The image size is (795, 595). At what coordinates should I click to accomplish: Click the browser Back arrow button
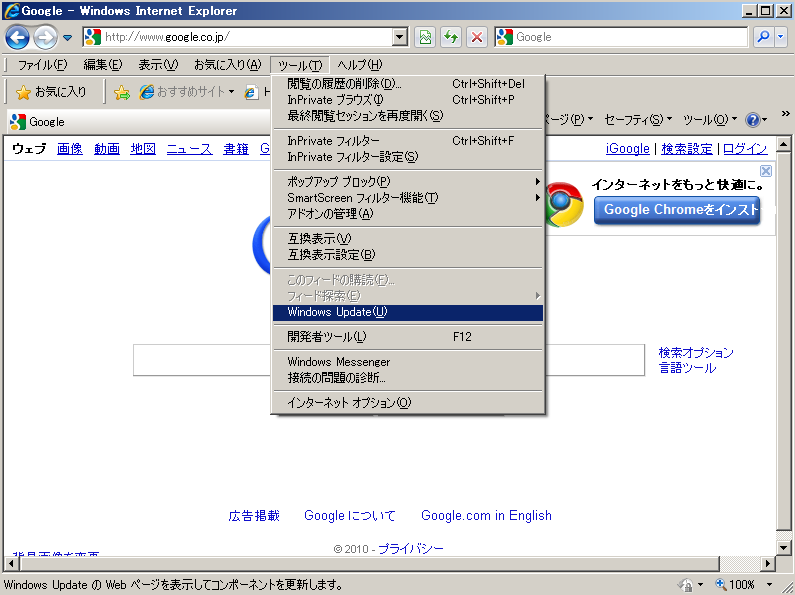(x=17, y=37)
